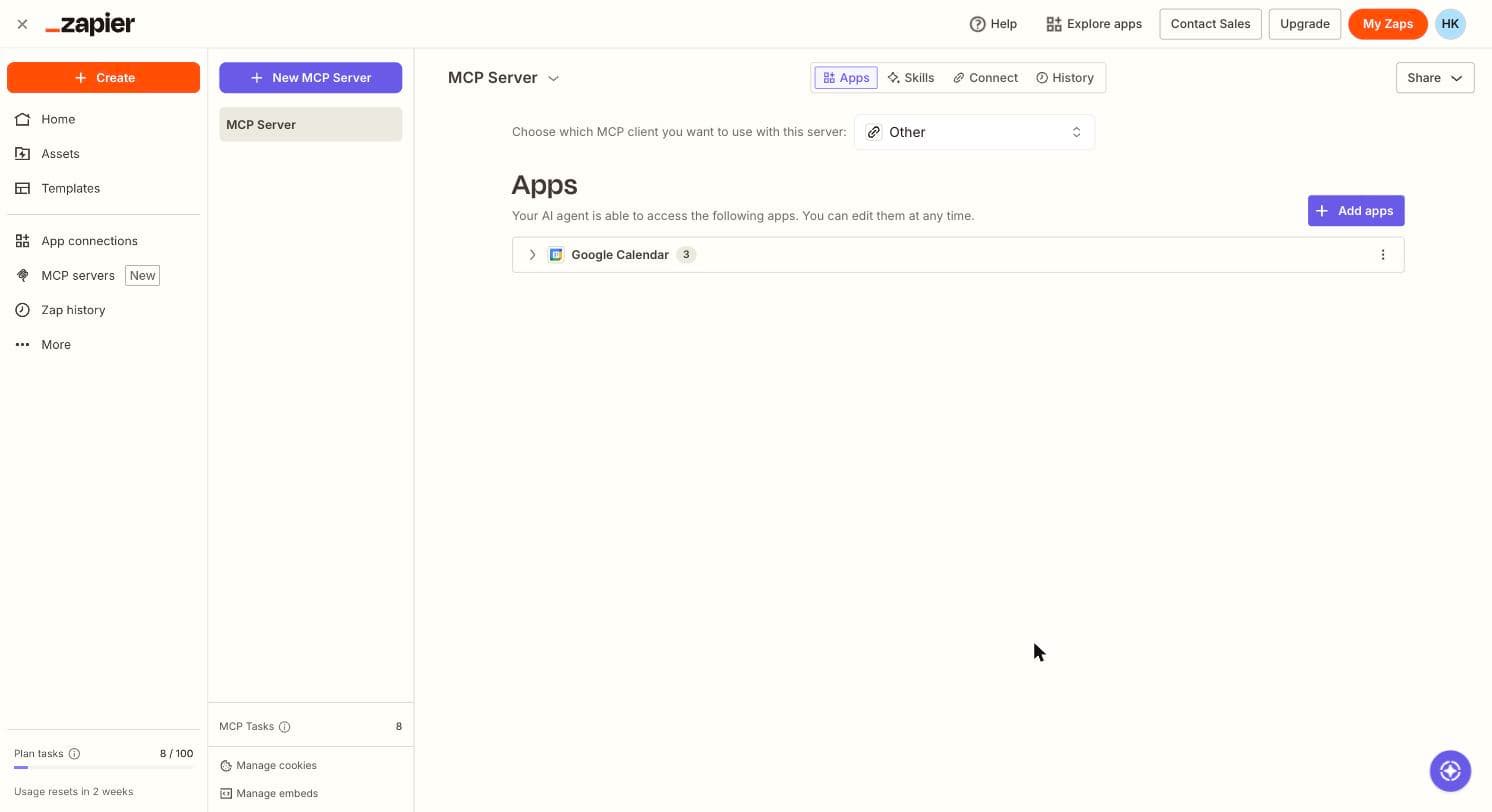Click the orange Create button
This screenshot has height=812, width=1492.
103,78
